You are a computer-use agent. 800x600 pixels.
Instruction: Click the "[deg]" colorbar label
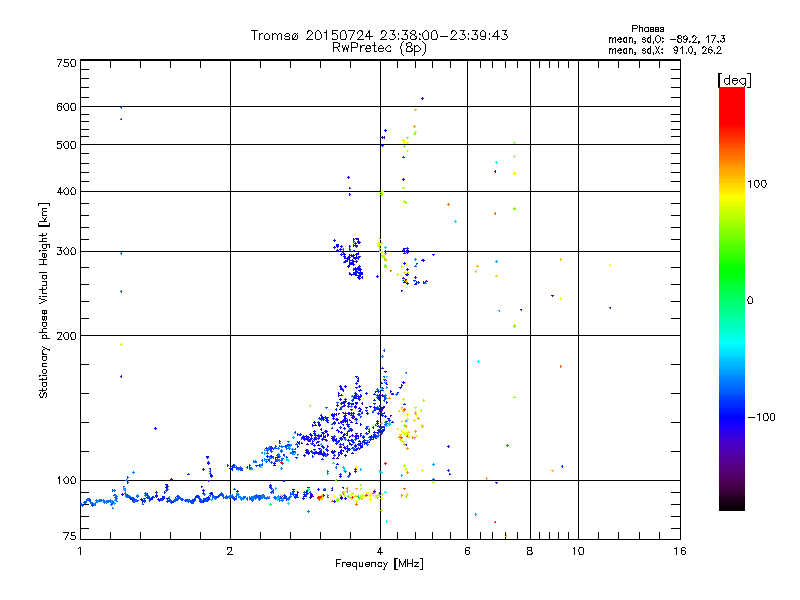coord(734,80)
